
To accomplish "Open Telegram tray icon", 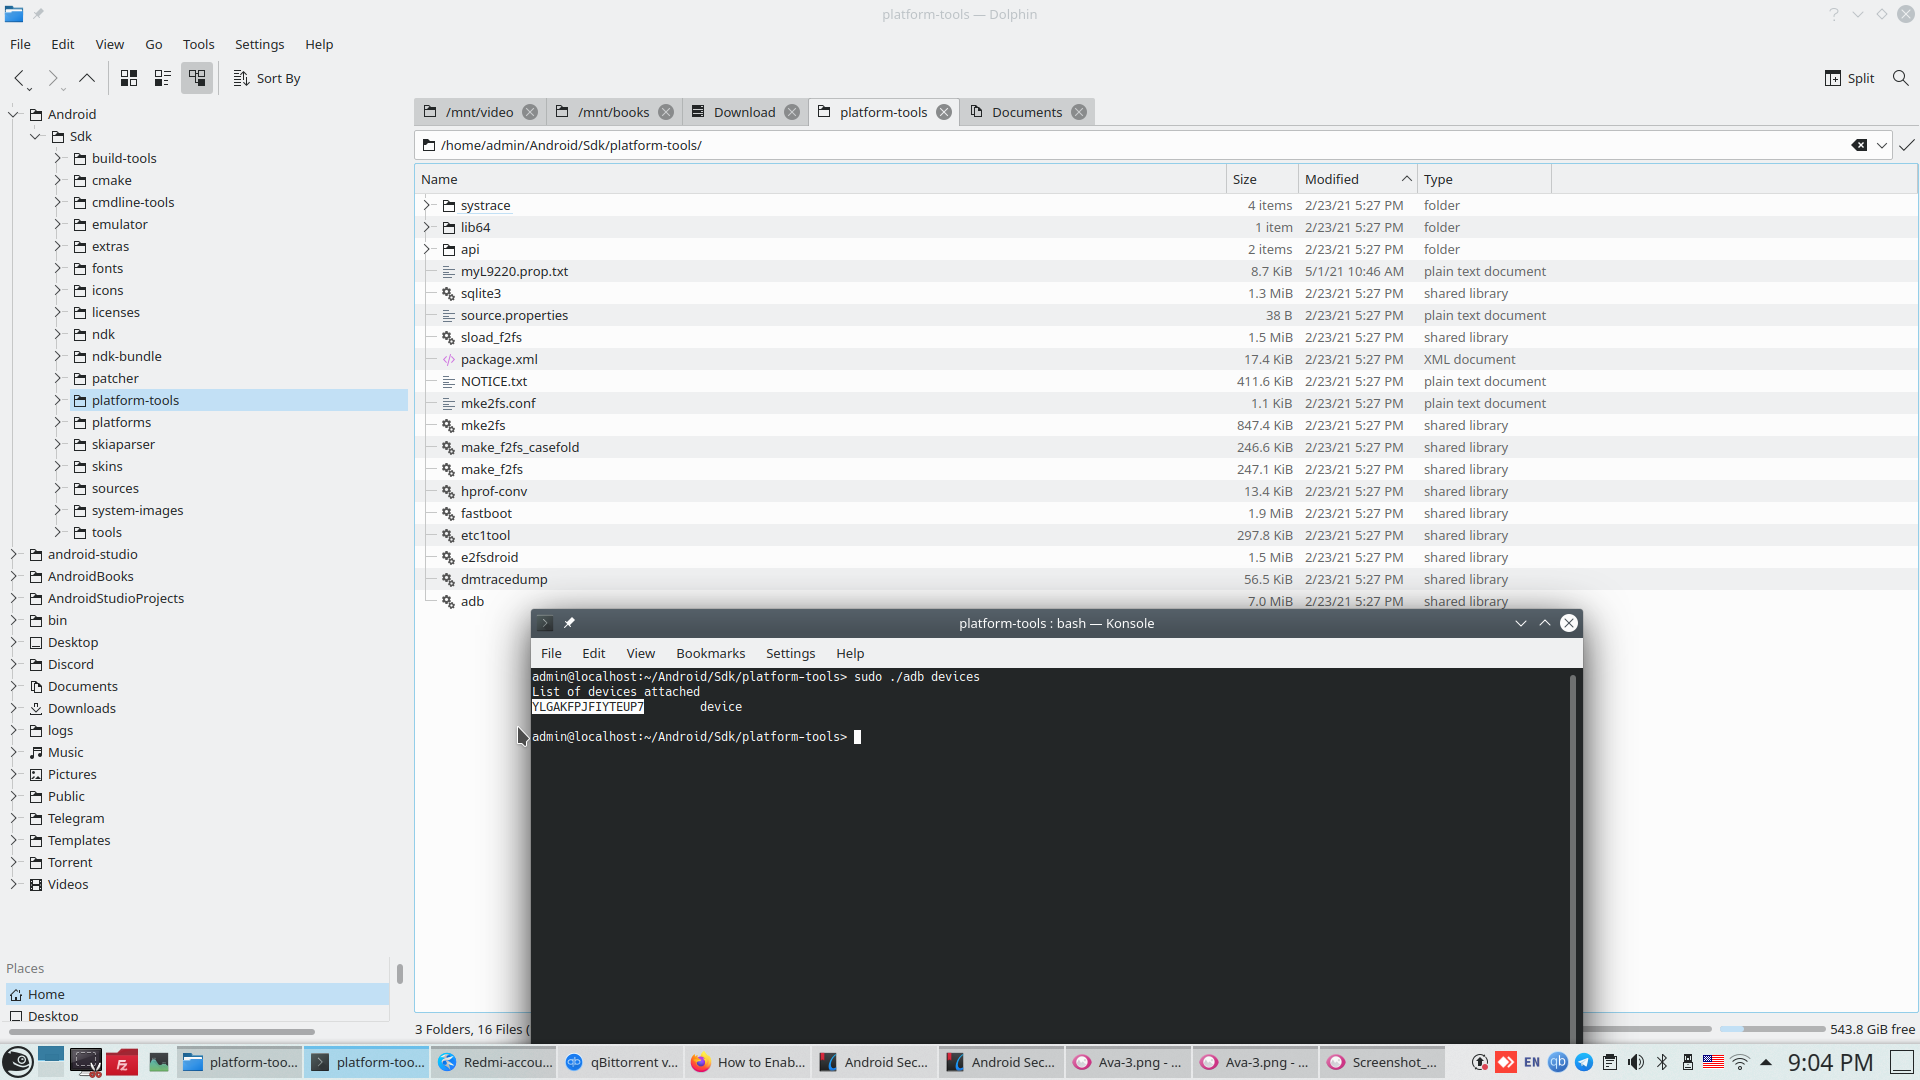I will [1584, 1062].
